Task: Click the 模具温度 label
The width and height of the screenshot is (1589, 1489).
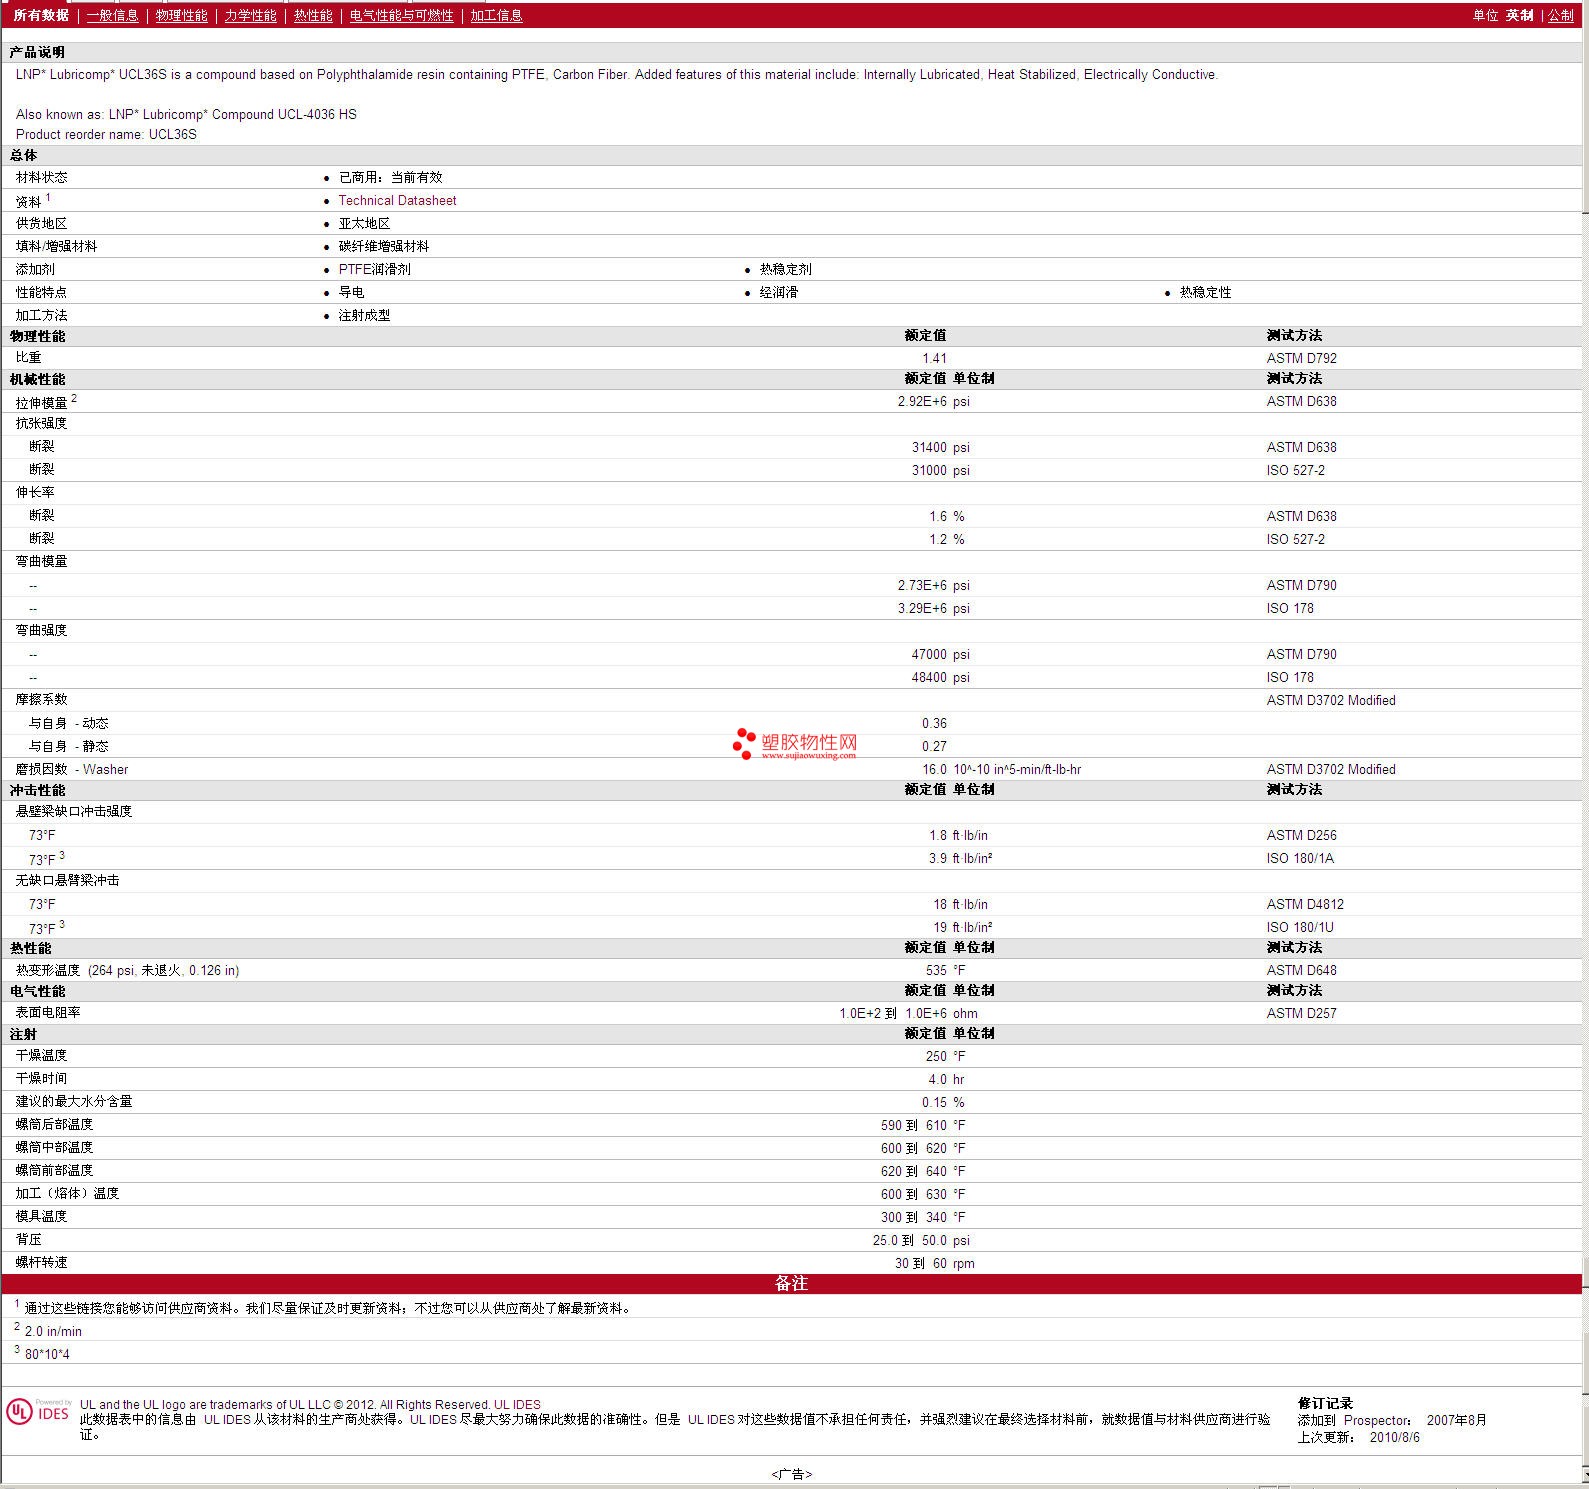Action: coord(41,1216)
